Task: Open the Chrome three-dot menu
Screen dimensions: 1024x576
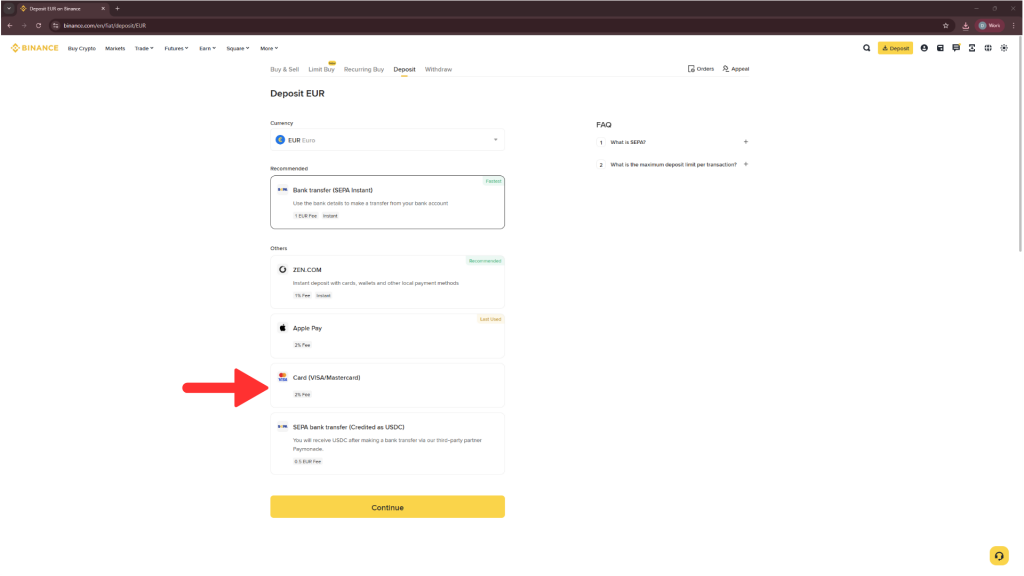Action: pos(1014,25)
